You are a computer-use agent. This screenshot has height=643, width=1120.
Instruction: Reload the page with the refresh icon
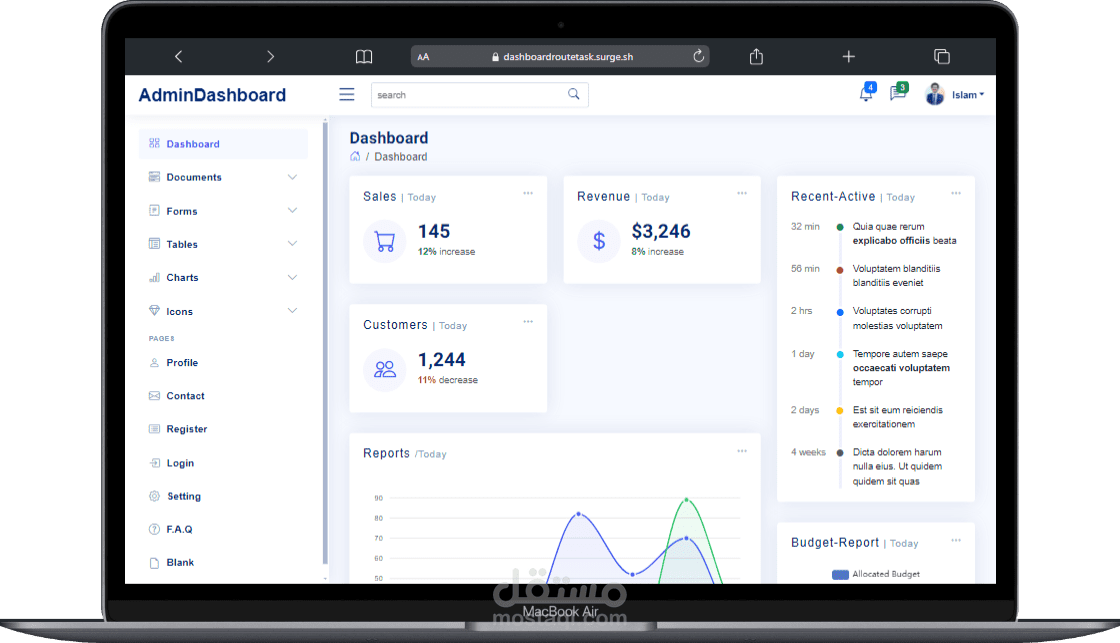[698, 56]
